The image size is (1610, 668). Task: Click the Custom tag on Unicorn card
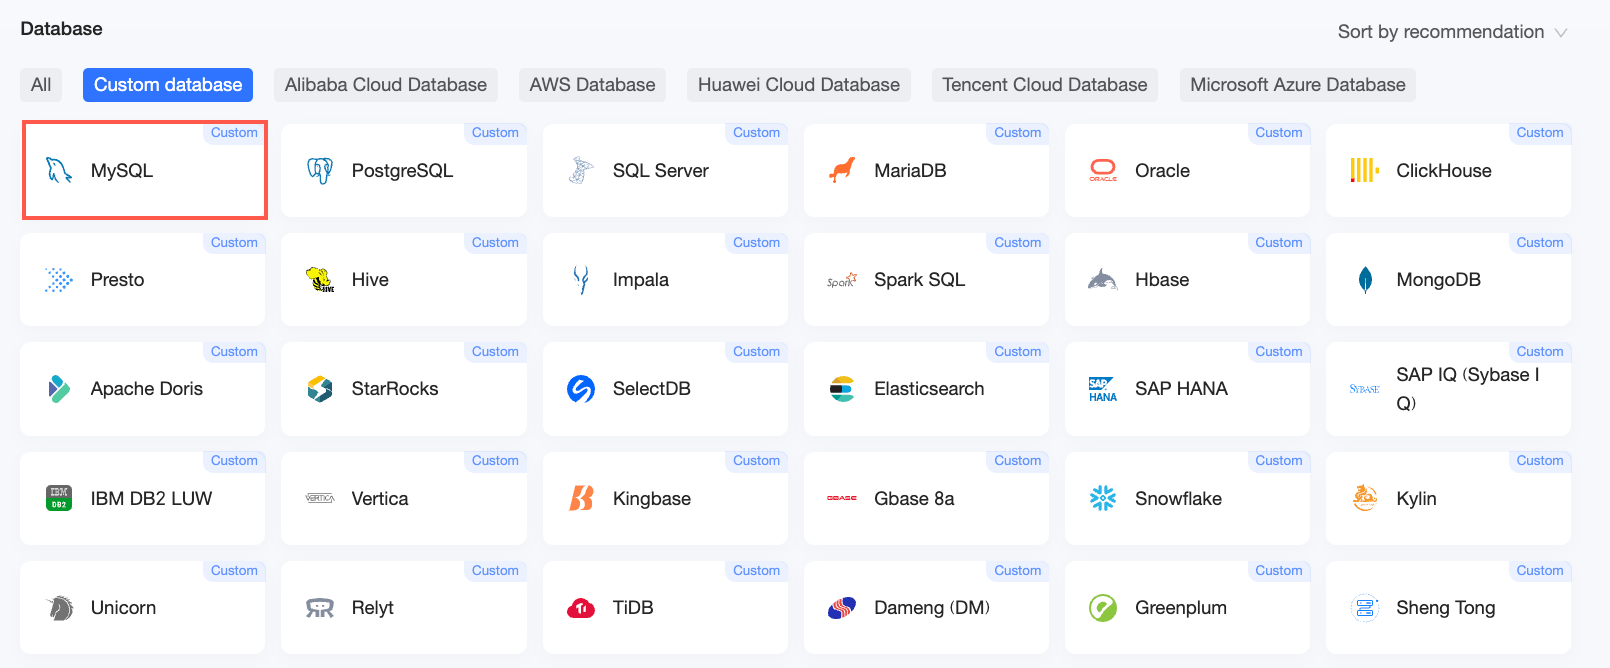tap(234, 571)
